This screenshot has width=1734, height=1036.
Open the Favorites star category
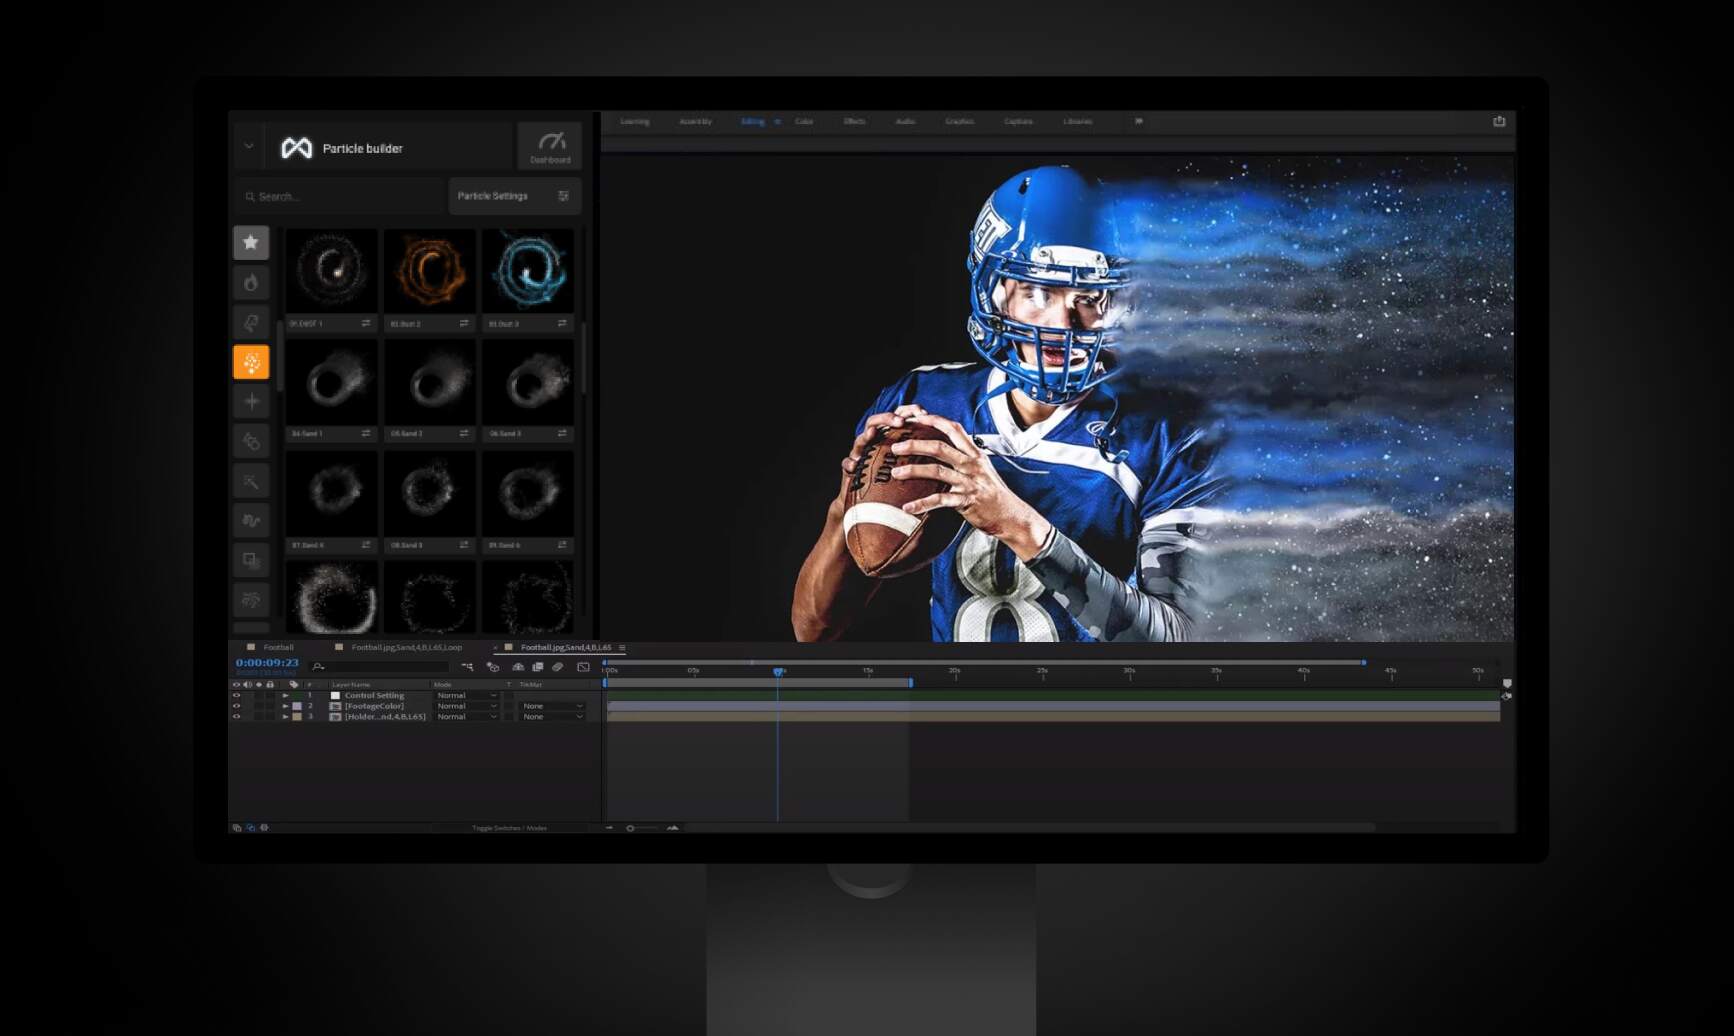click(251, 242)
